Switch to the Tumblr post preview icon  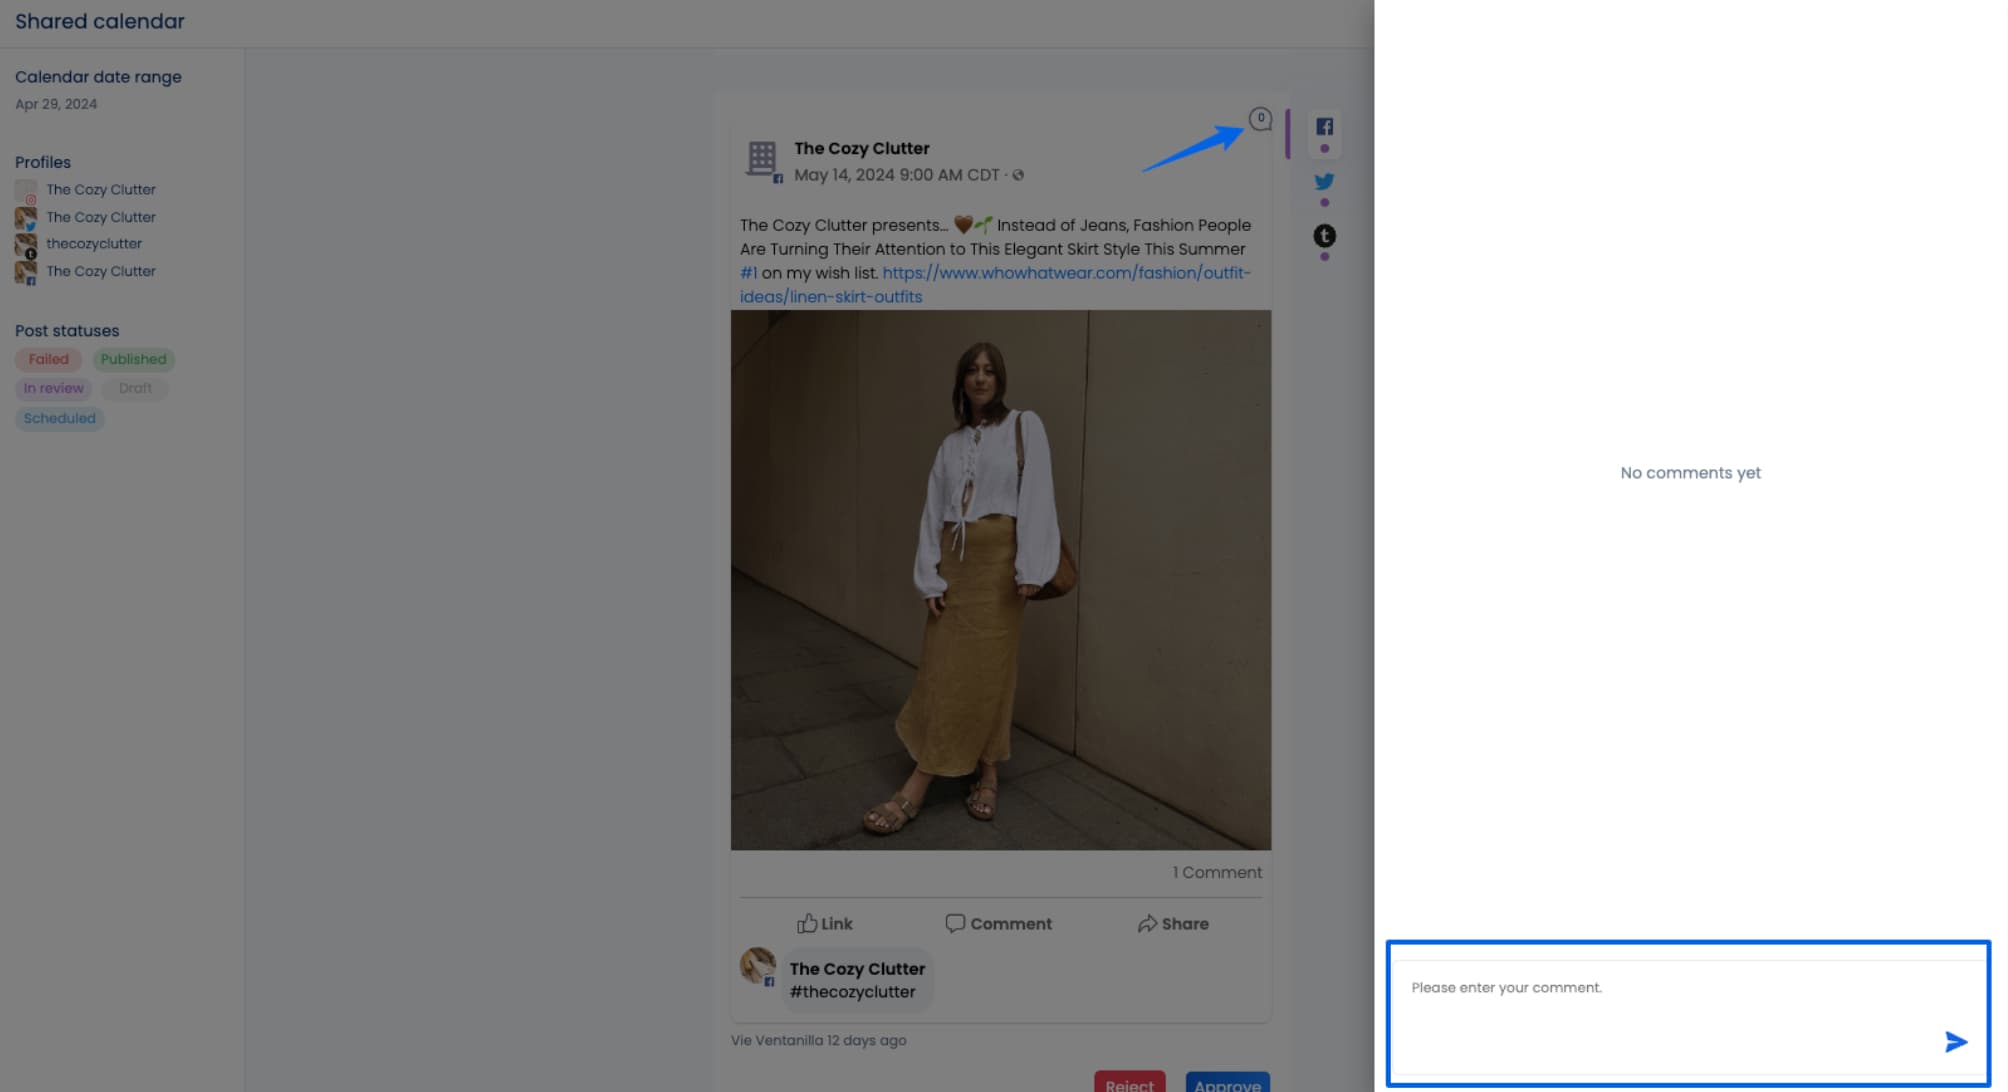point(1324,236)
